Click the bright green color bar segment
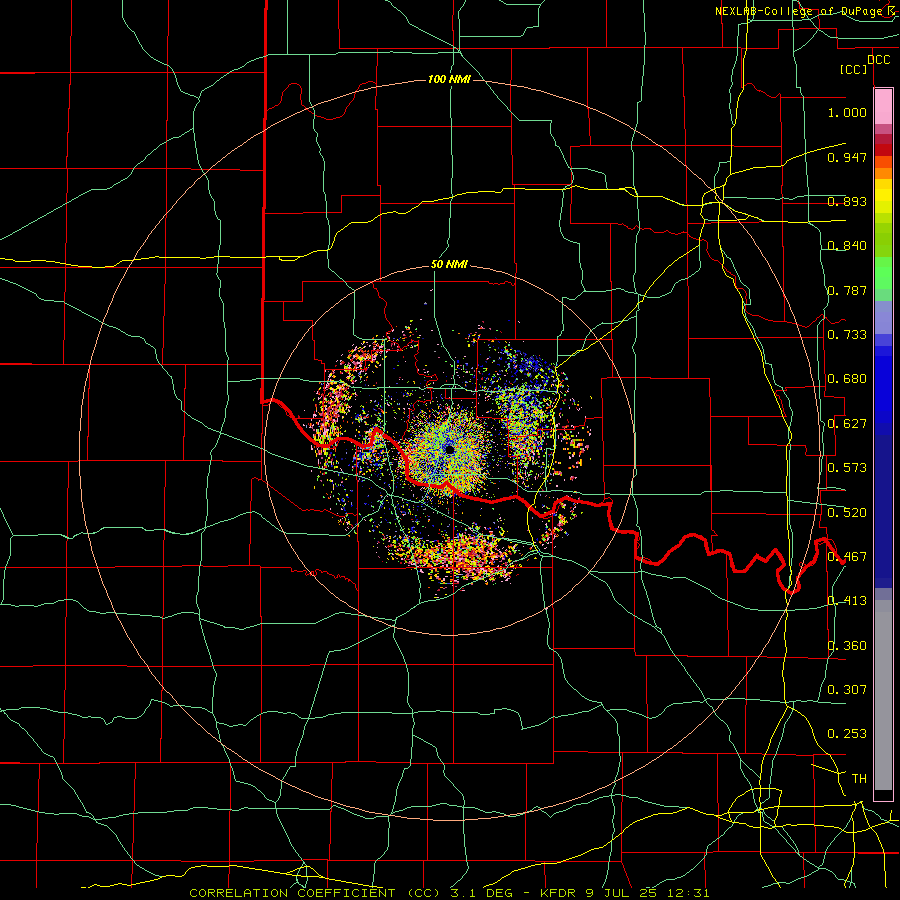This screenshot has height=900, width=900. tap(883, 273)
